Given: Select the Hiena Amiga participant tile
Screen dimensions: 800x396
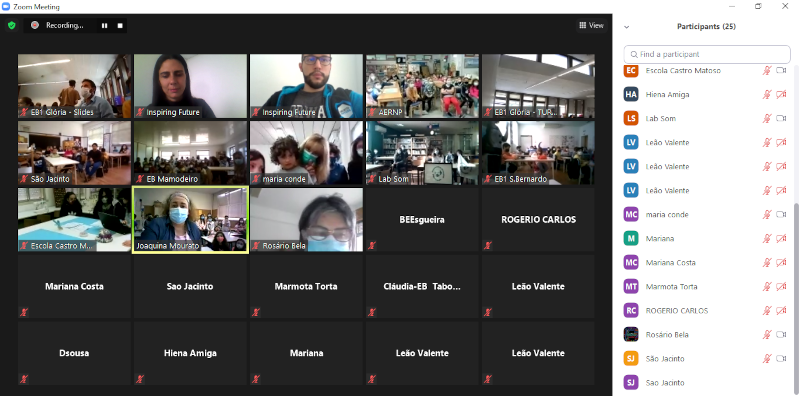Looking at the screenshot, I should pyautogui.click(x=190, y=353).
